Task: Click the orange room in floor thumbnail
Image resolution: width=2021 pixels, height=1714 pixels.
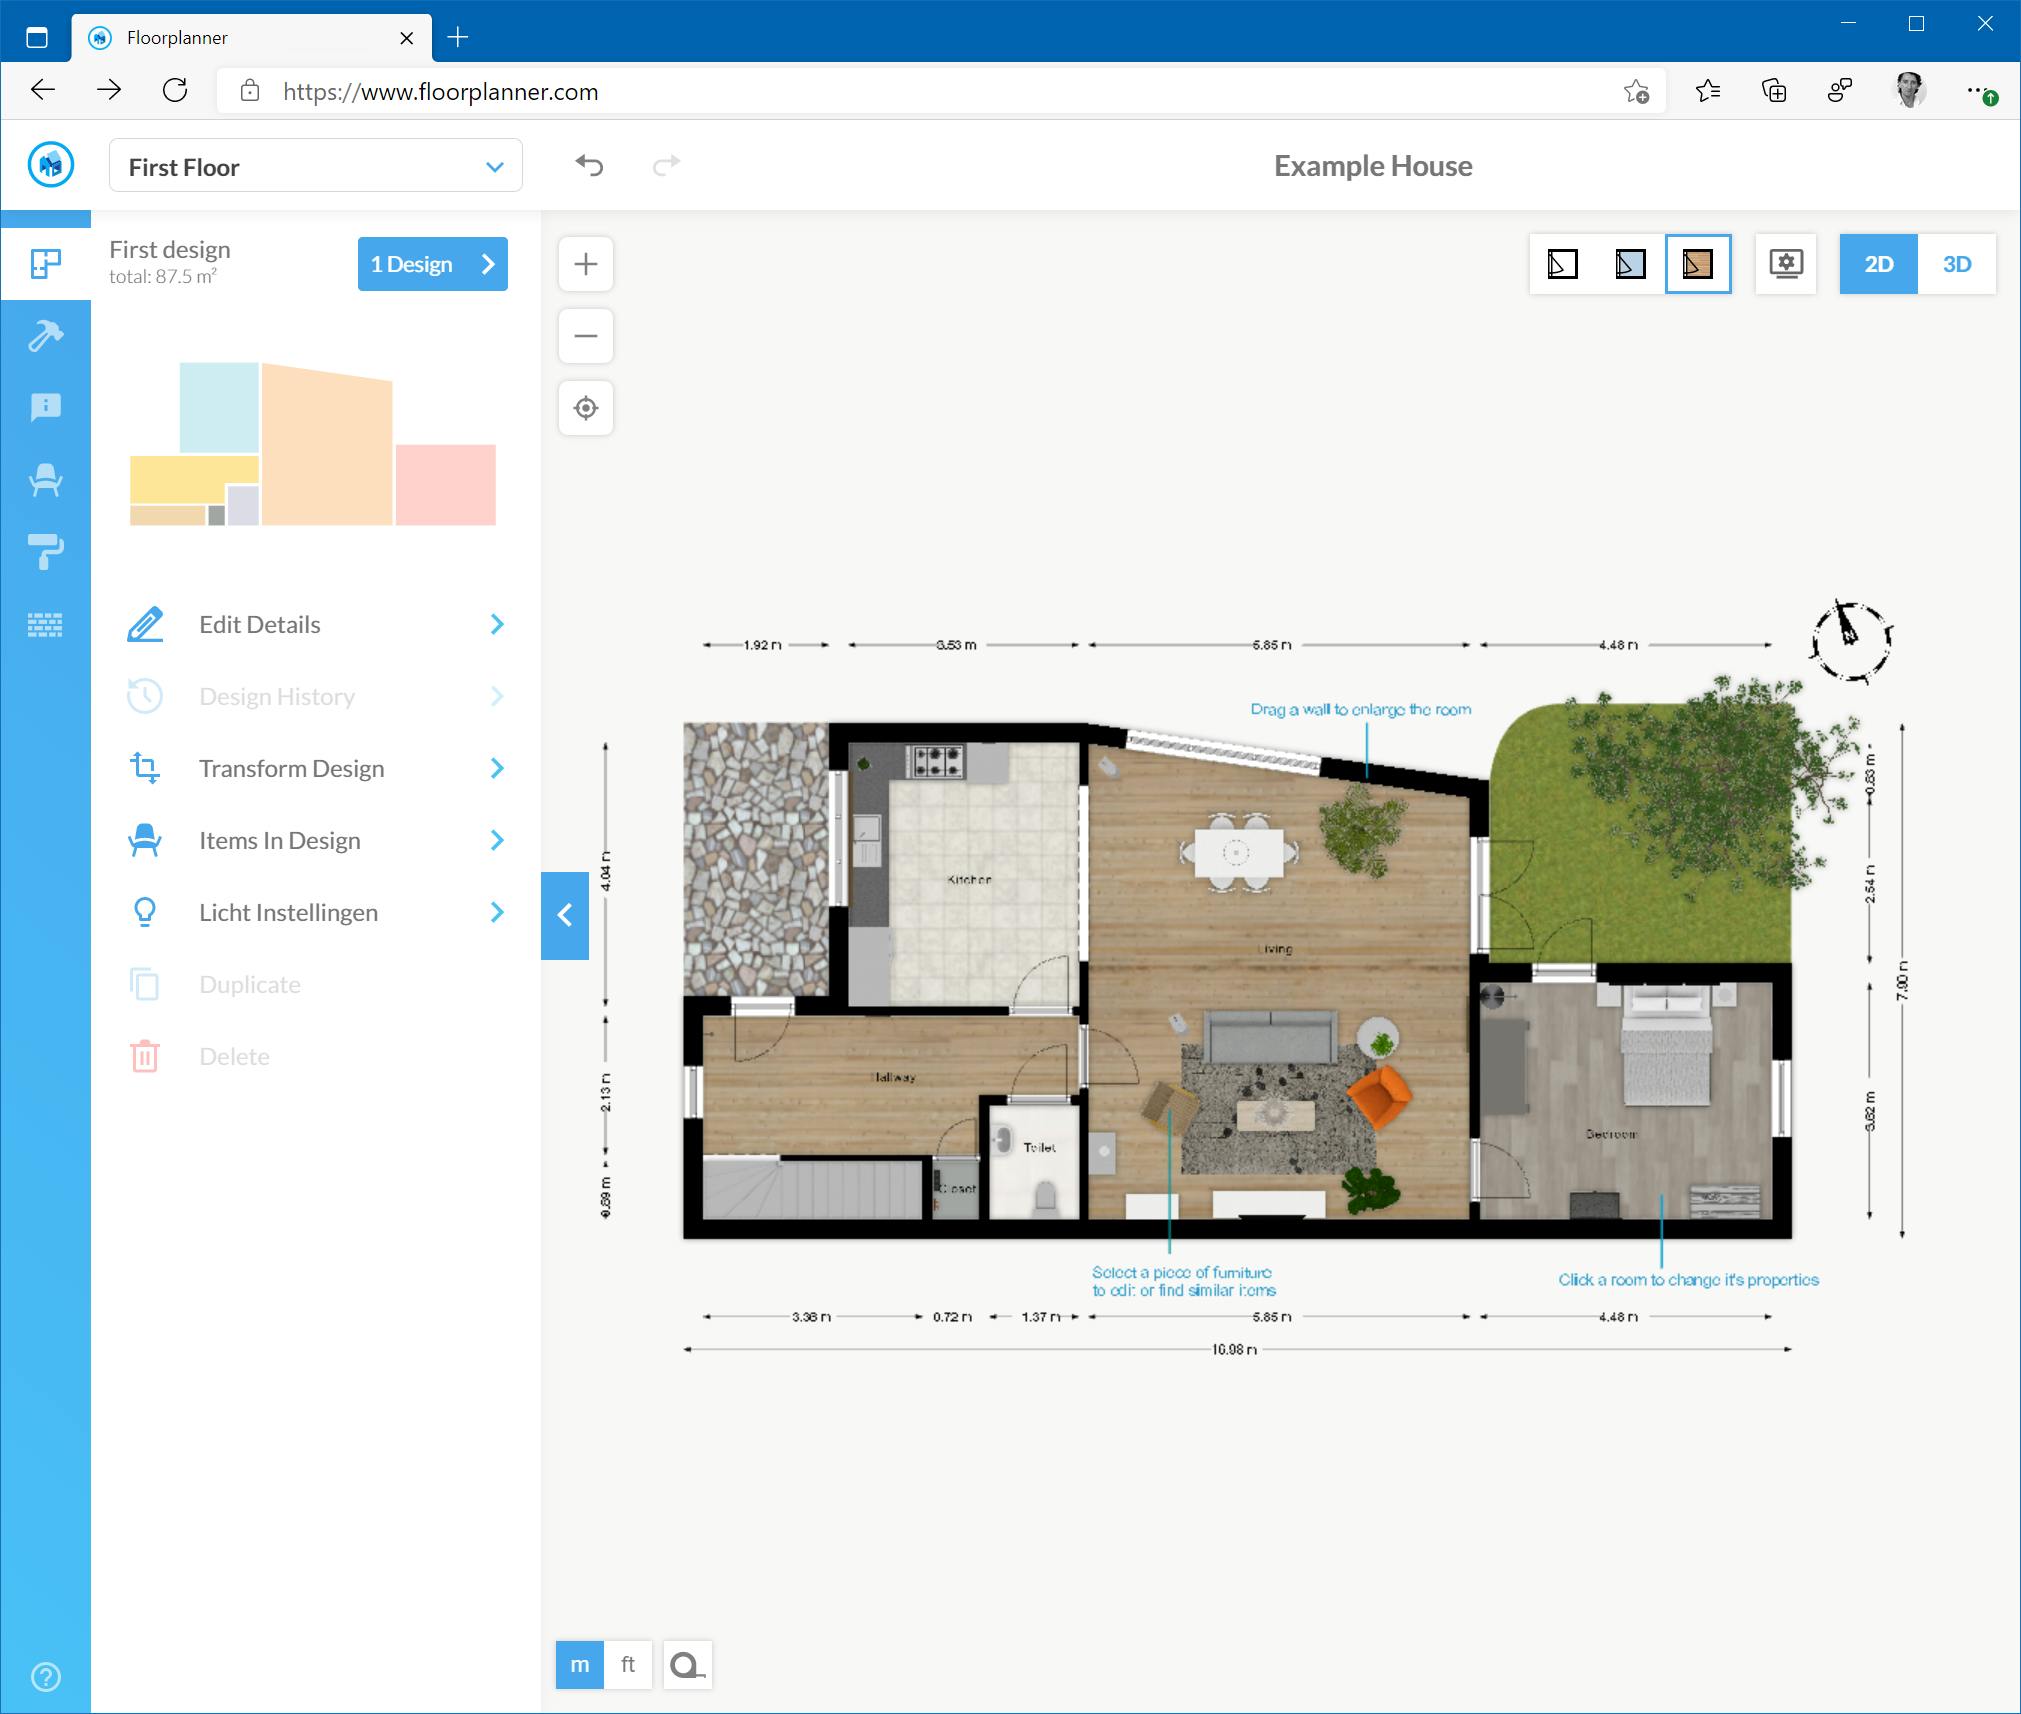Action: click(x=326, y=450)
